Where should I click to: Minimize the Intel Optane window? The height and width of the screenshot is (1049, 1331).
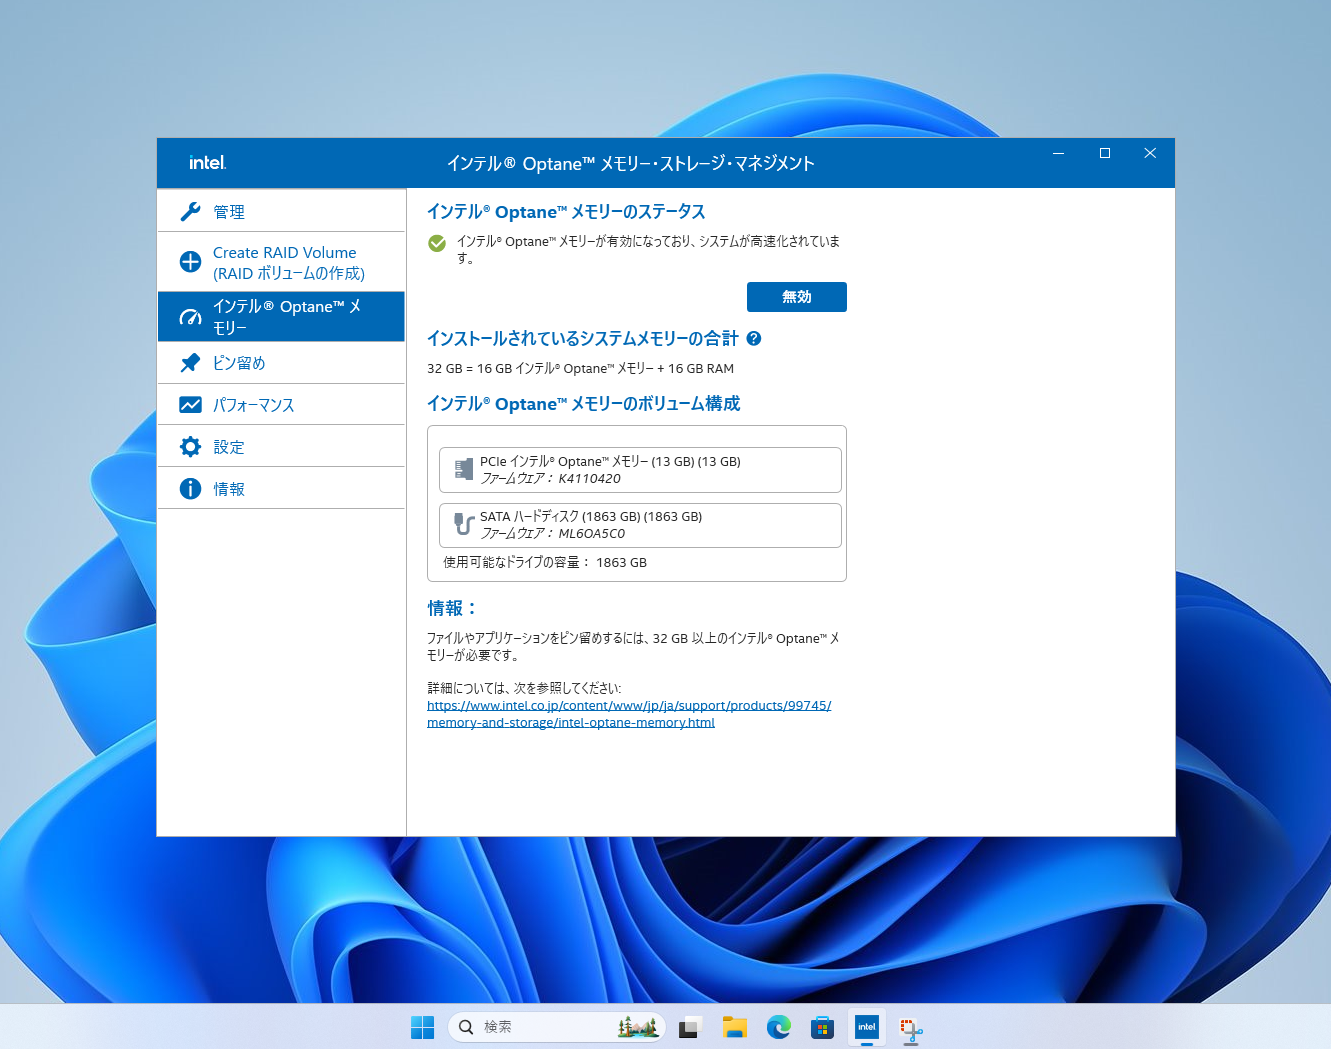pos(1058,153)
